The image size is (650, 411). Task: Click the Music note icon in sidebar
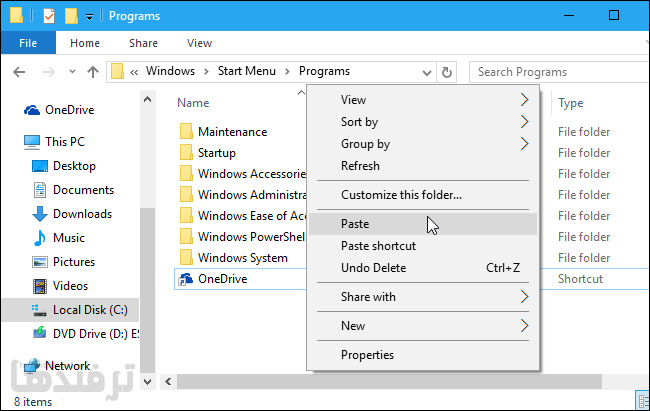click(x=40, y=238)
